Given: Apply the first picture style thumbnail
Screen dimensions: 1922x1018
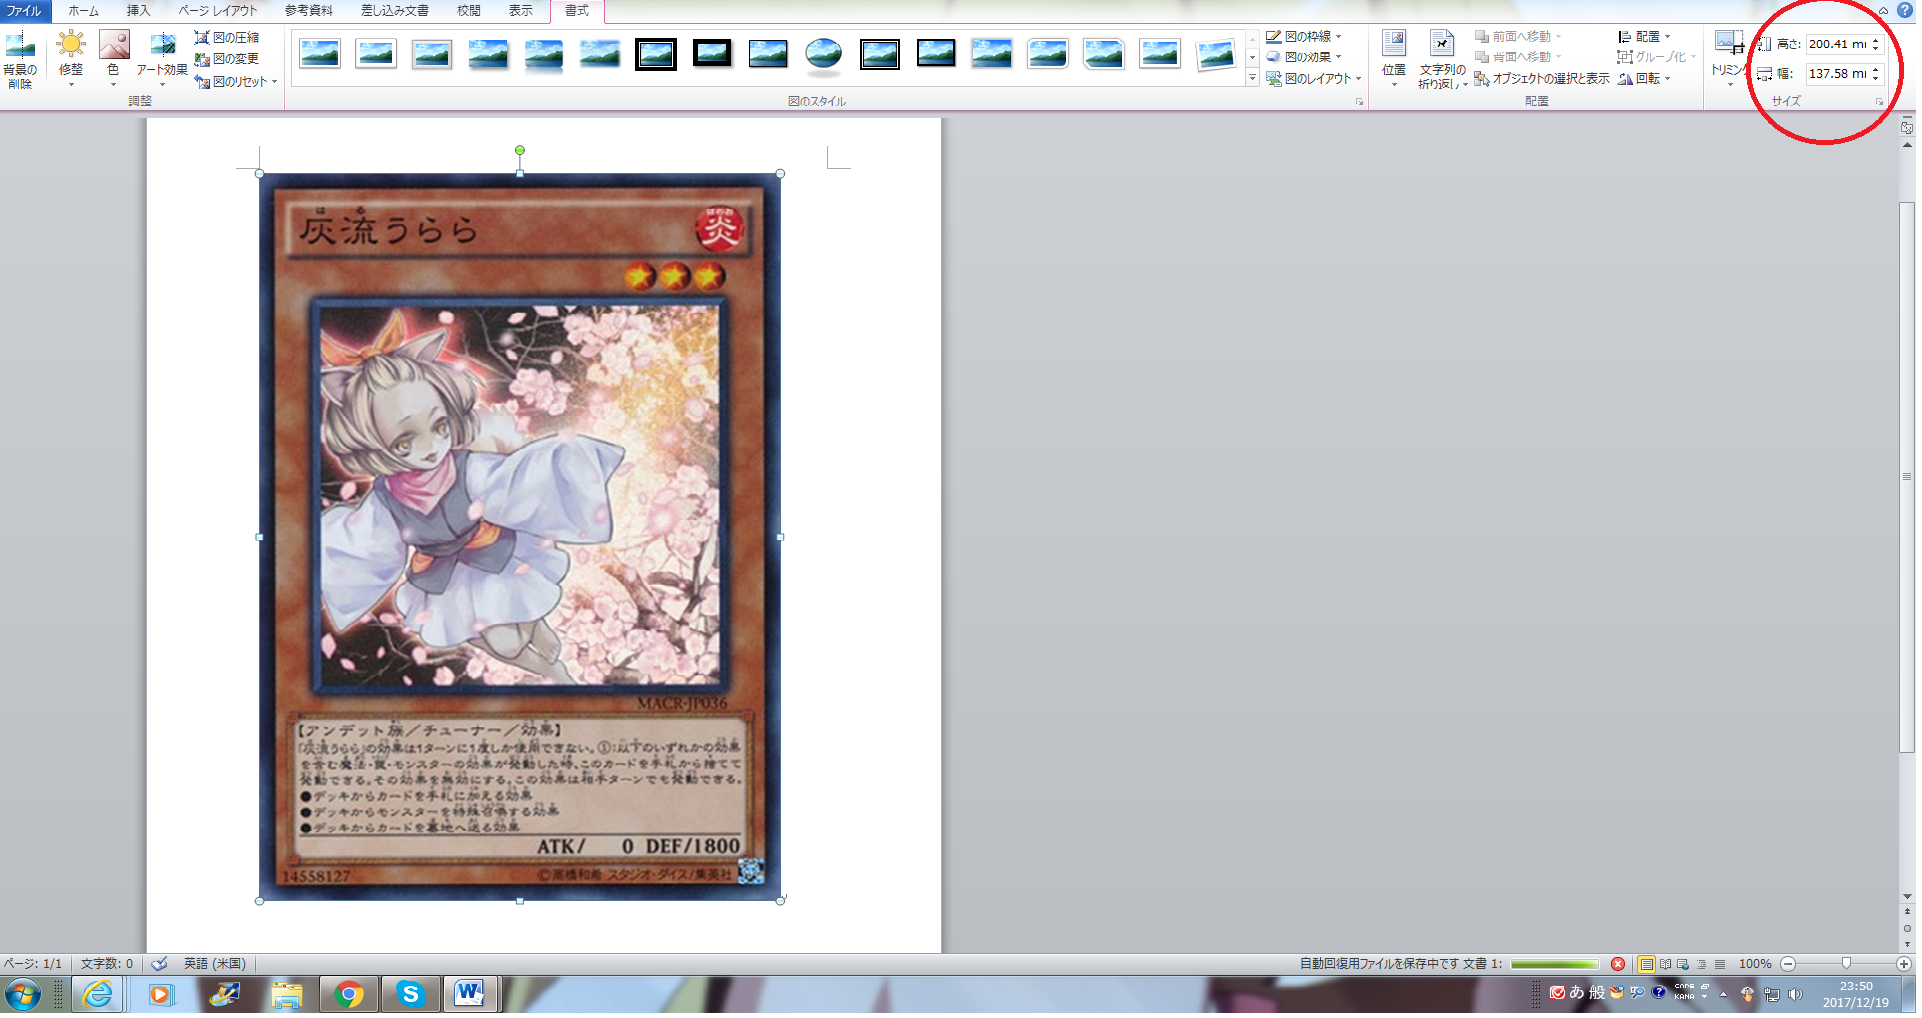Looking at the screenshot, I should coord(320,54).
